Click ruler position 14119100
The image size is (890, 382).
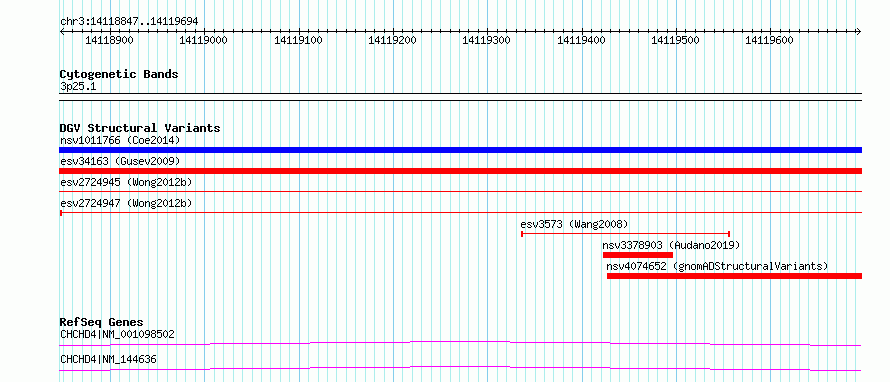(298, 40)
